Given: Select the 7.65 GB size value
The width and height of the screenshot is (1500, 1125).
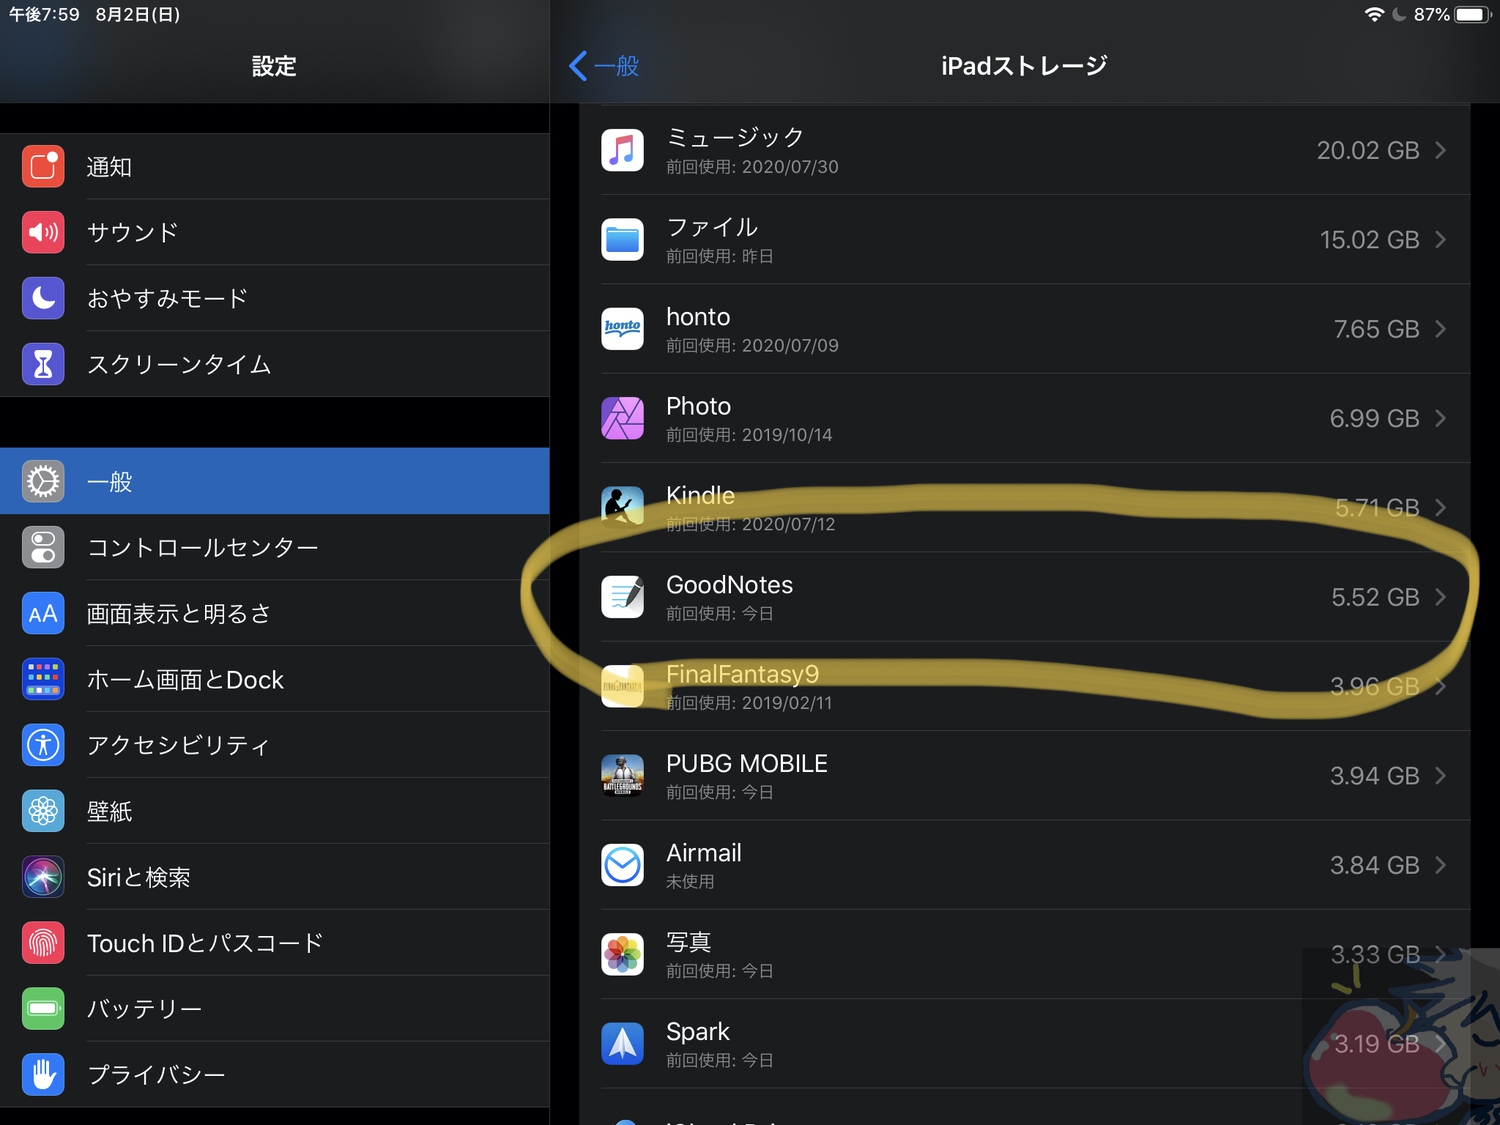Looking at the screenshot, I should (1377, 329).
